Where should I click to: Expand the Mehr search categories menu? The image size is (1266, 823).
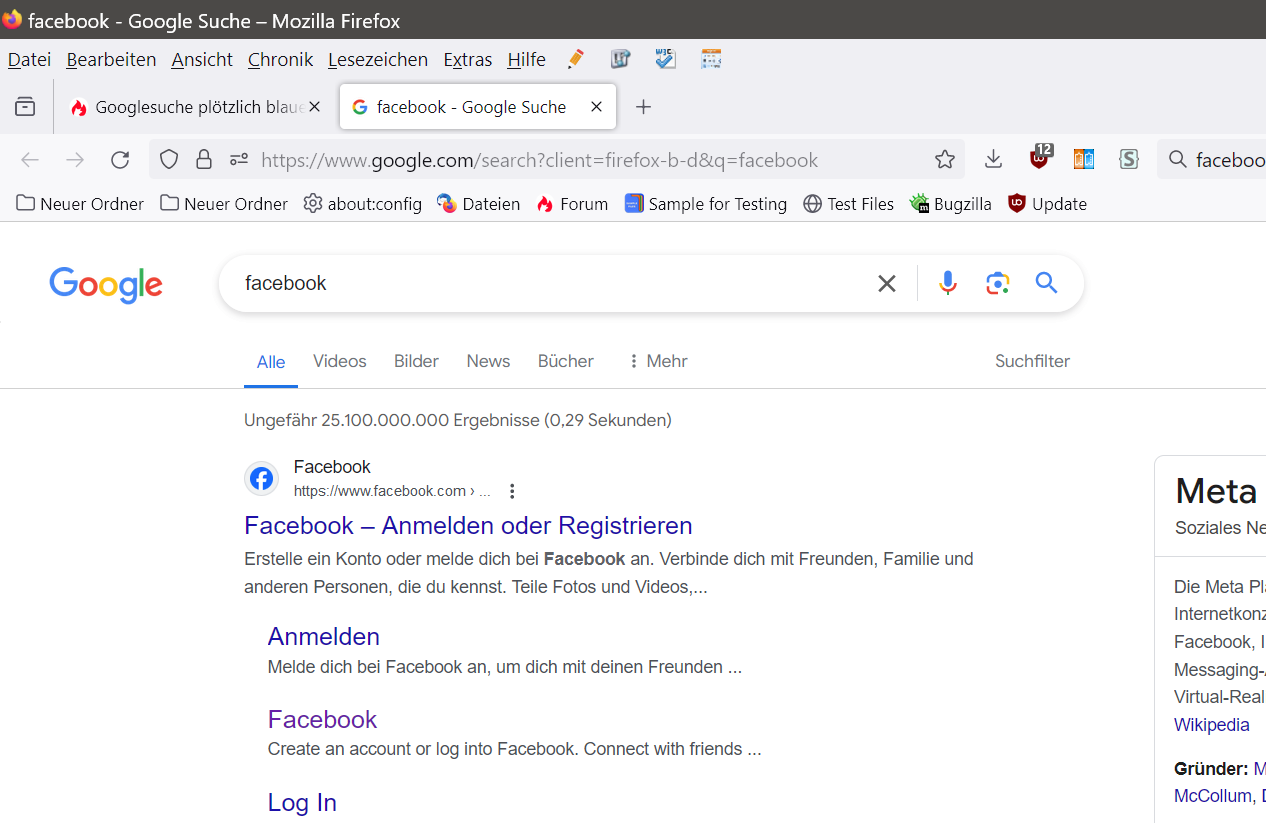(657, 361)
